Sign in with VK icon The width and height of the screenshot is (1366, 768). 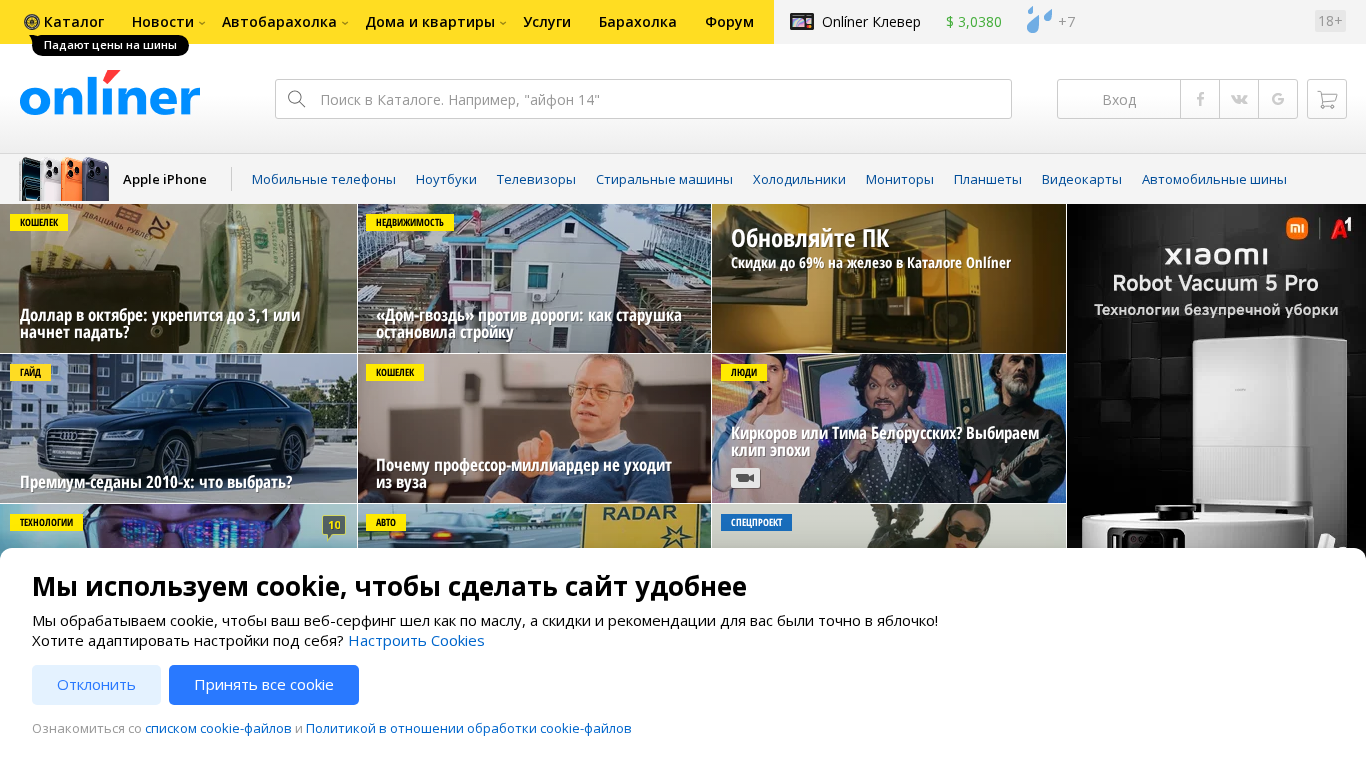pos(1239,99)
